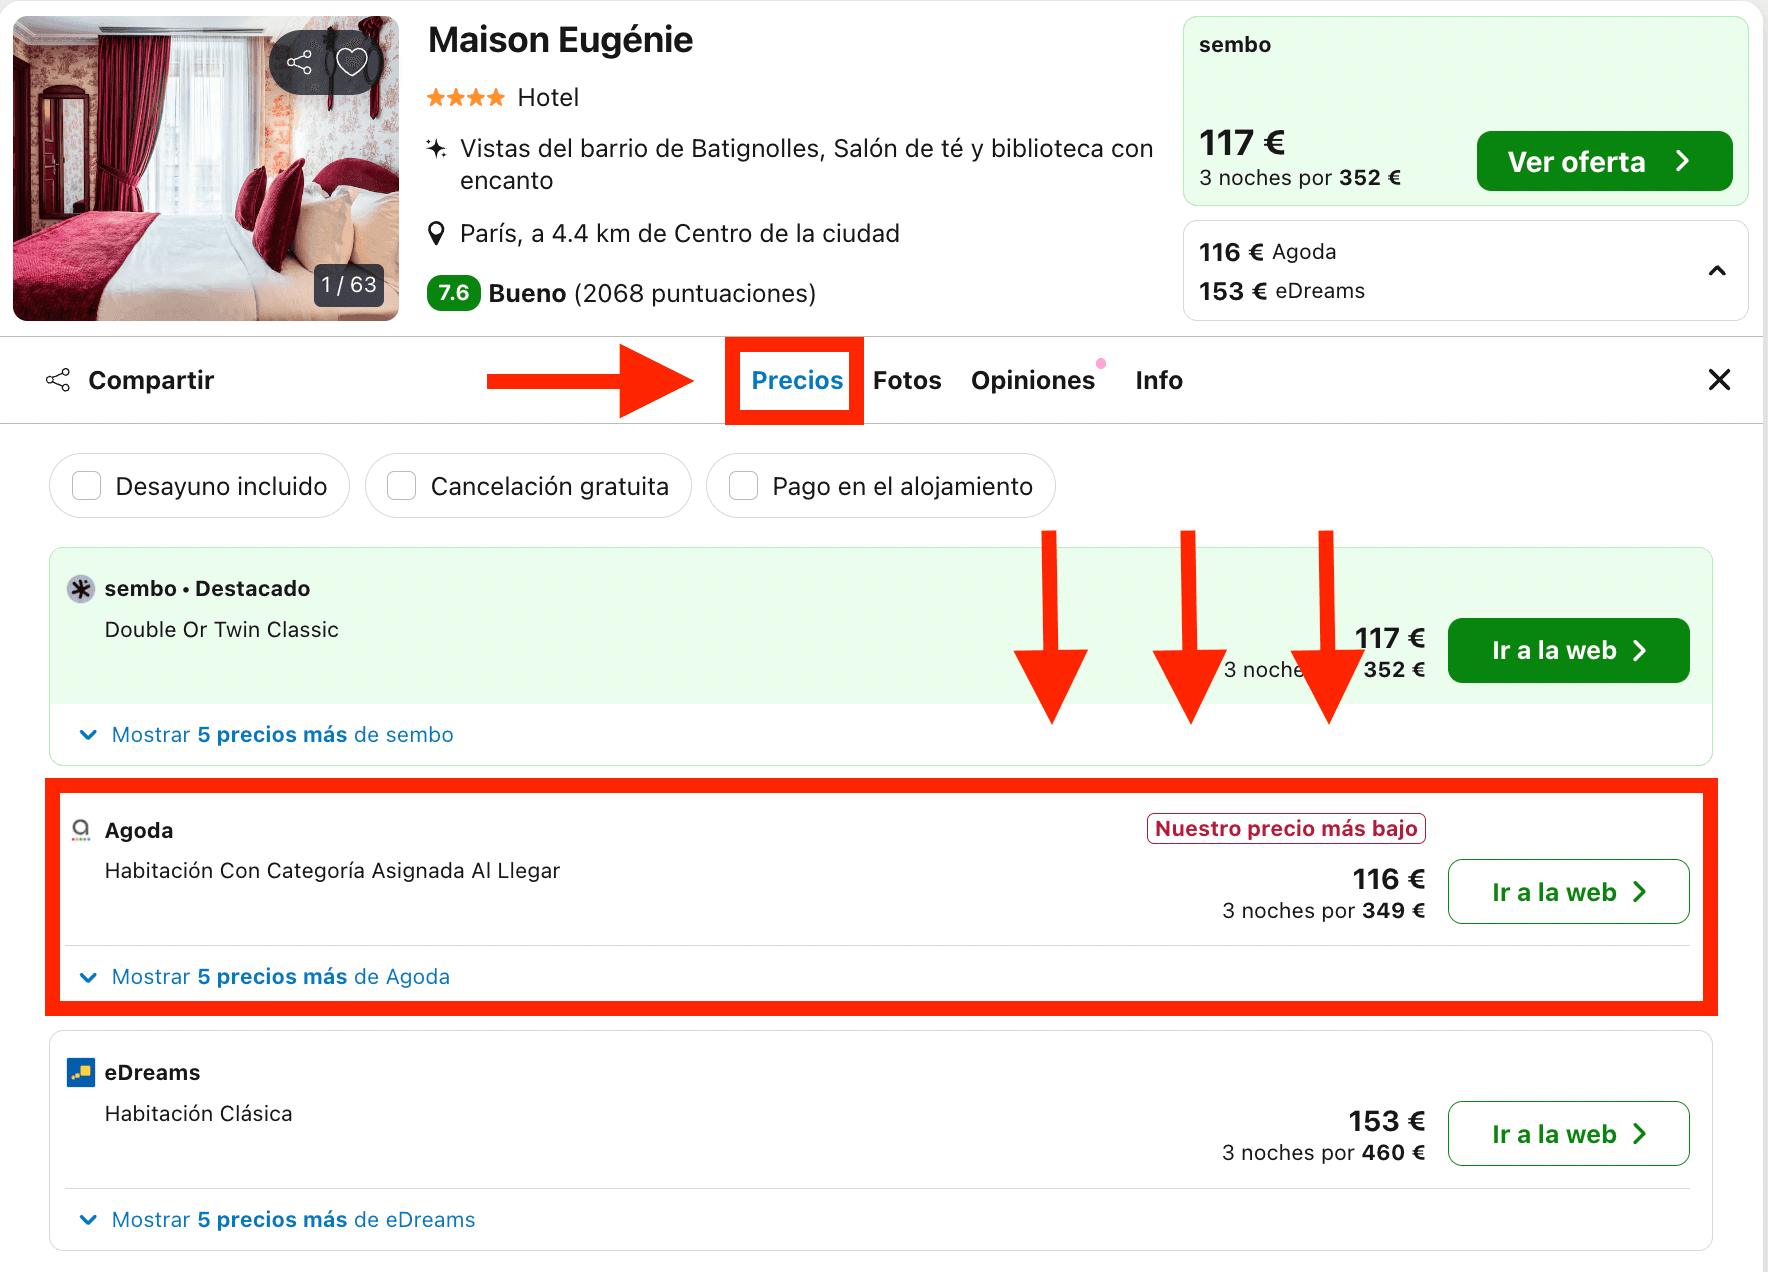Click the Ver oferta button
Screen dimensions: 1768x1272
tap(1603, 162)
